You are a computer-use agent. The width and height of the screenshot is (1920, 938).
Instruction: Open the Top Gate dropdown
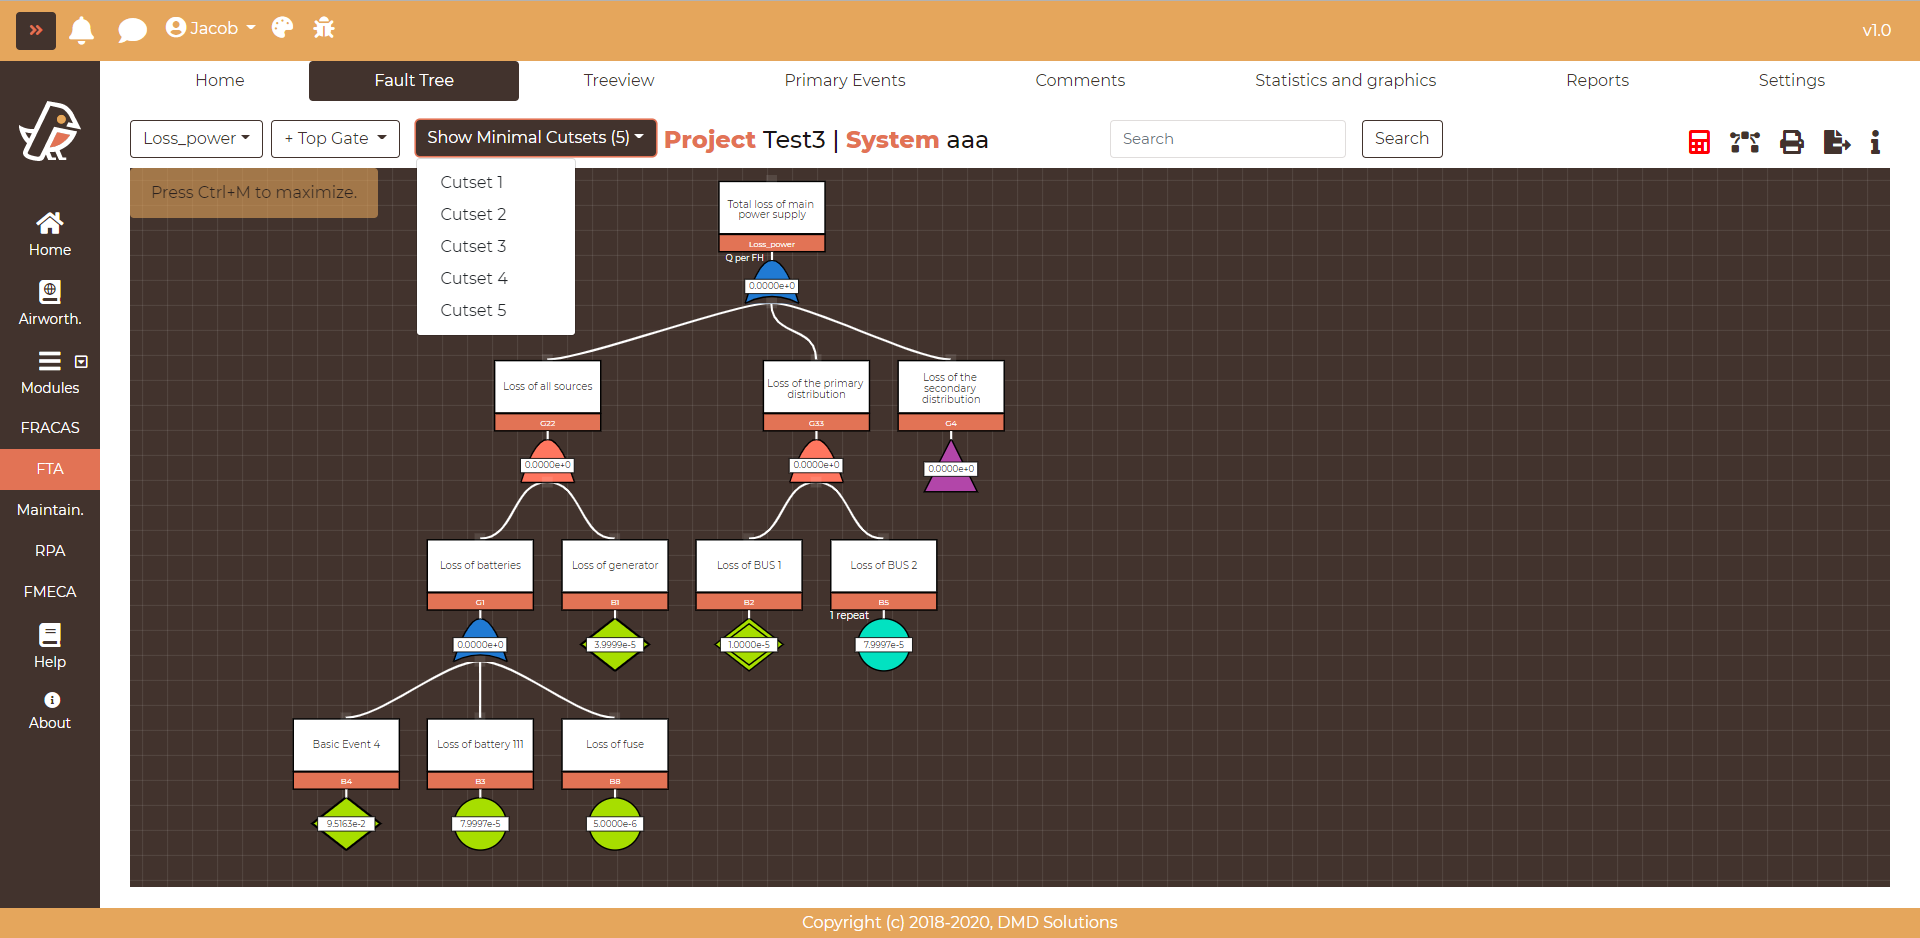point(335,139)
